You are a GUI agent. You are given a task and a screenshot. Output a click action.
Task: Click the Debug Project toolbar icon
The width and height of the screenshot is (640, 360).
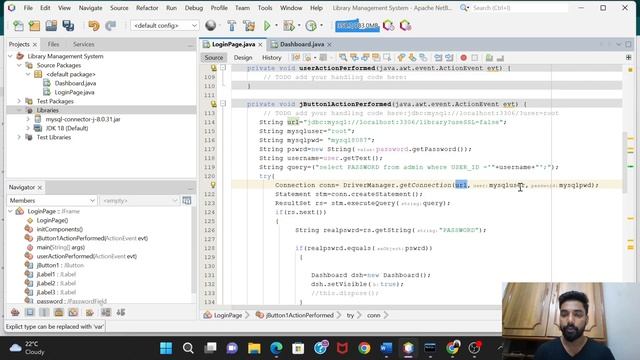(x=289, y=26)
